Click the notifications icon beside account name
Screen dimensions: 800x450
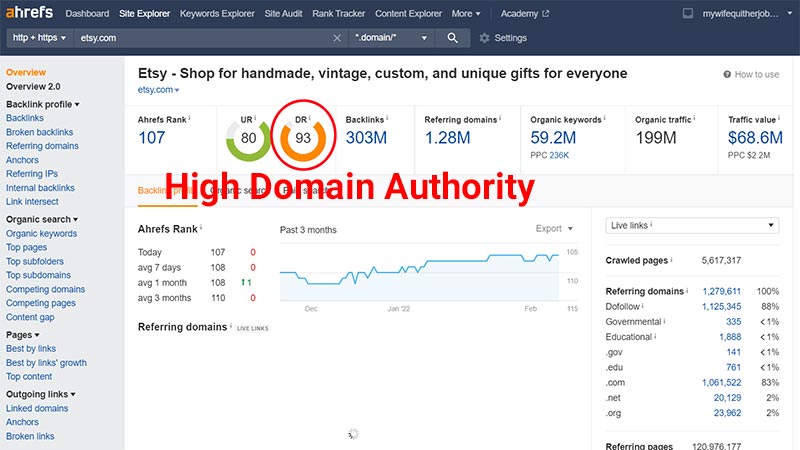(688, 14)
